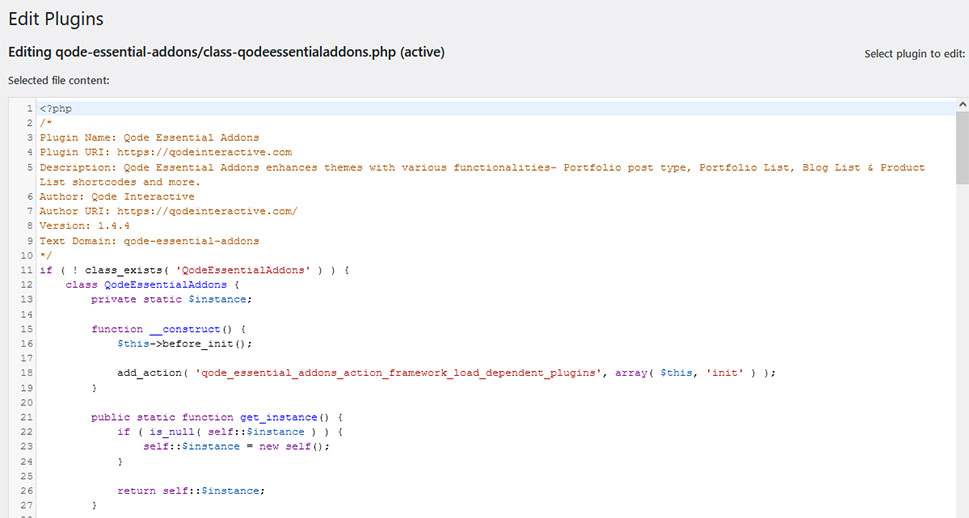
Task: Click 'Editing qode-essential-addons/class-qodeessentialaddons.php (active)' heading
Action: 226,52
